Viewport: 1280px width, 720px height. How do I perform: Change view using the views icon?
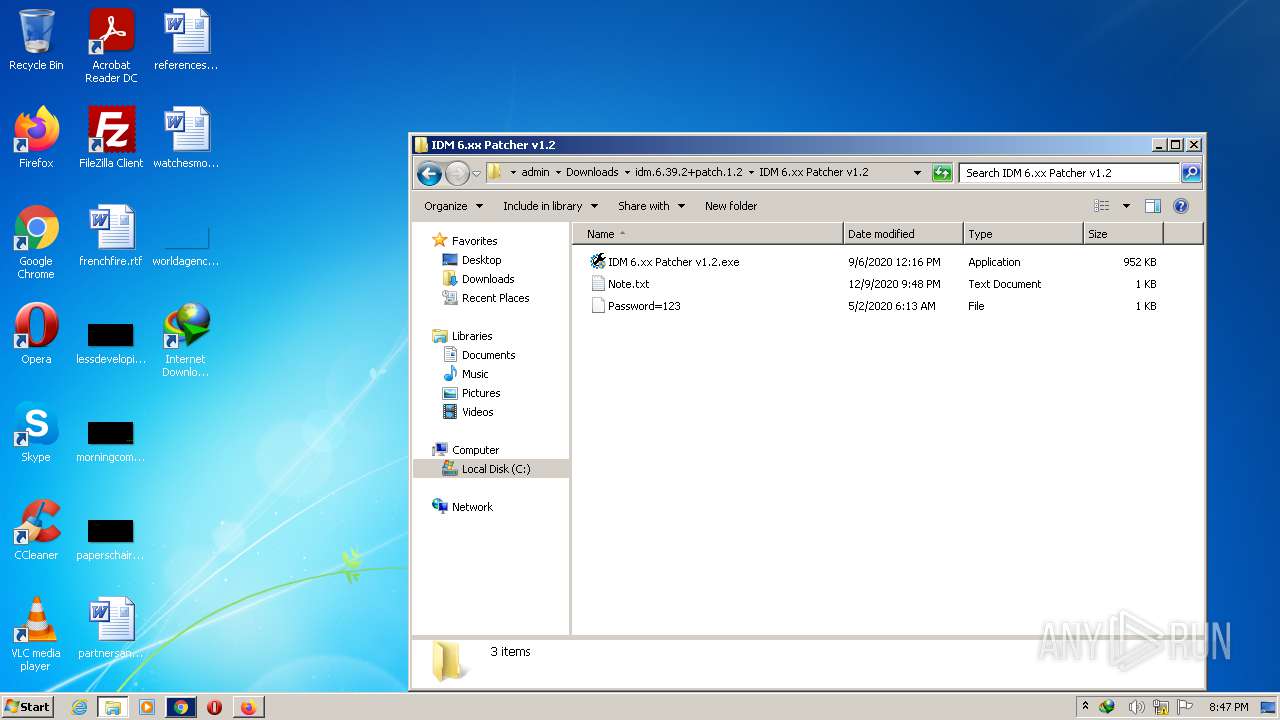(x=1102, y=206)
